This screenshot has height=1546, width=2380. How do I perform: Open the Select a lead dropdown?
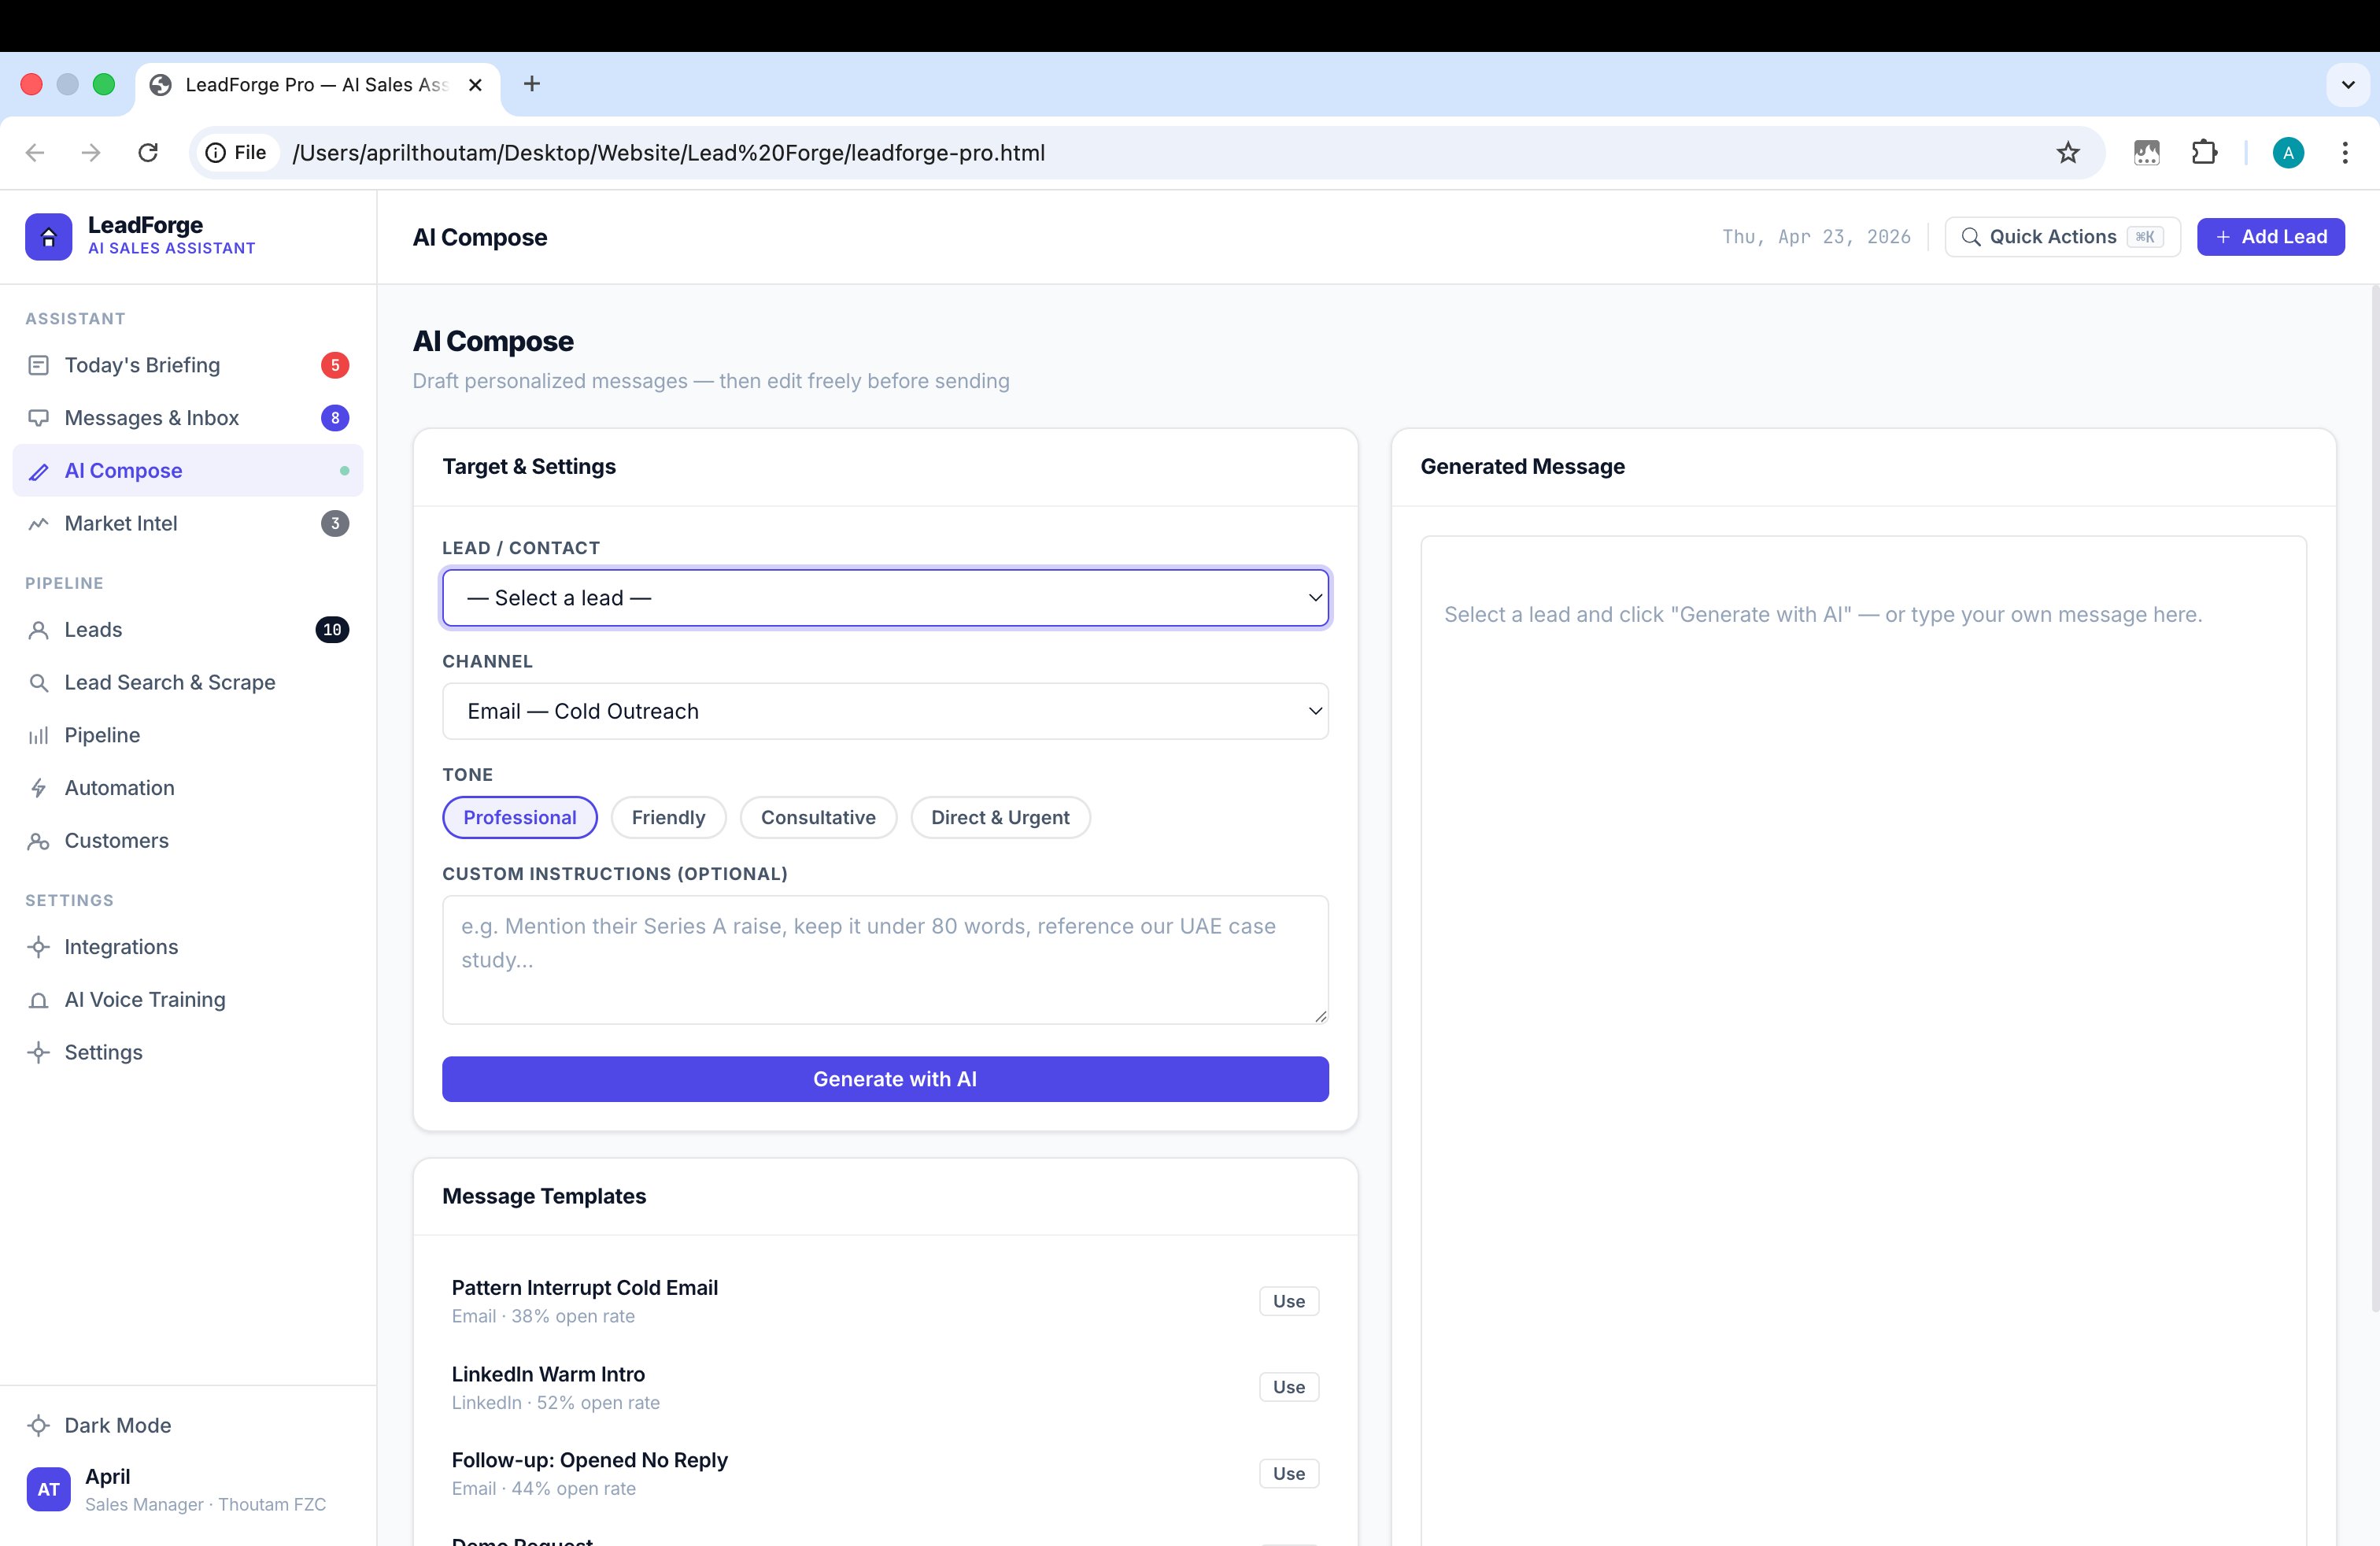(885, 598)
